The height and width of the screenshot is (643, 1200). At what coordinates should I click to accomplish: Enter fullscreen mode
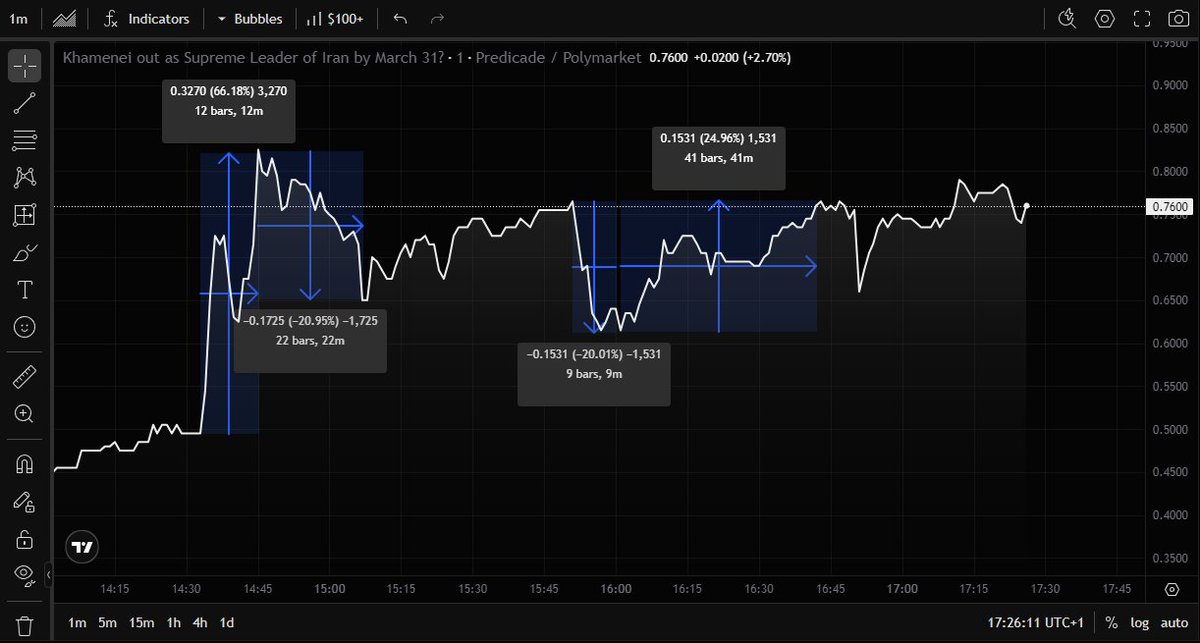click(x=1141, y=18)
